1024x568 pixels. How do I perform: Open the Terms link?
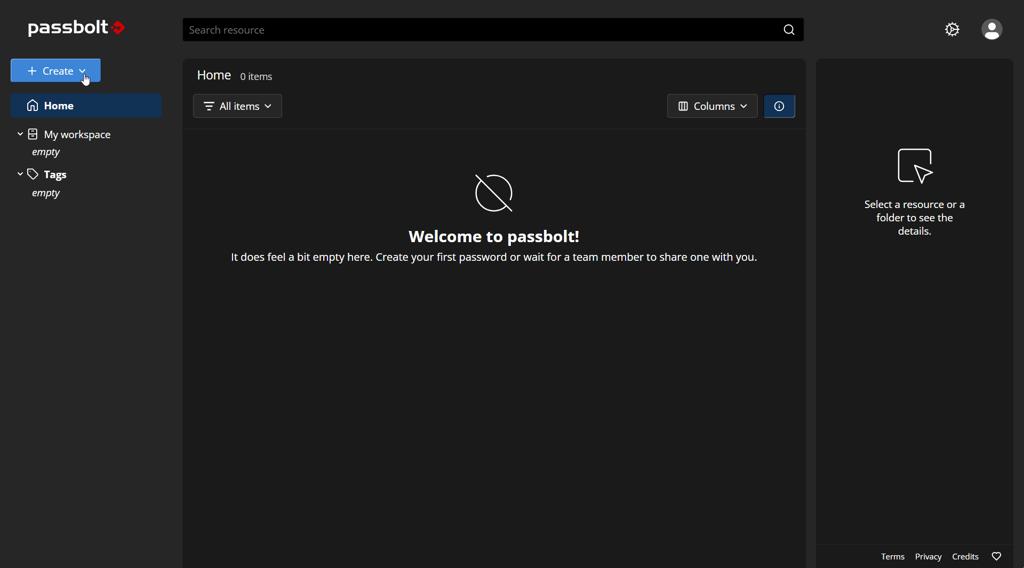click(x=892, y=556)
